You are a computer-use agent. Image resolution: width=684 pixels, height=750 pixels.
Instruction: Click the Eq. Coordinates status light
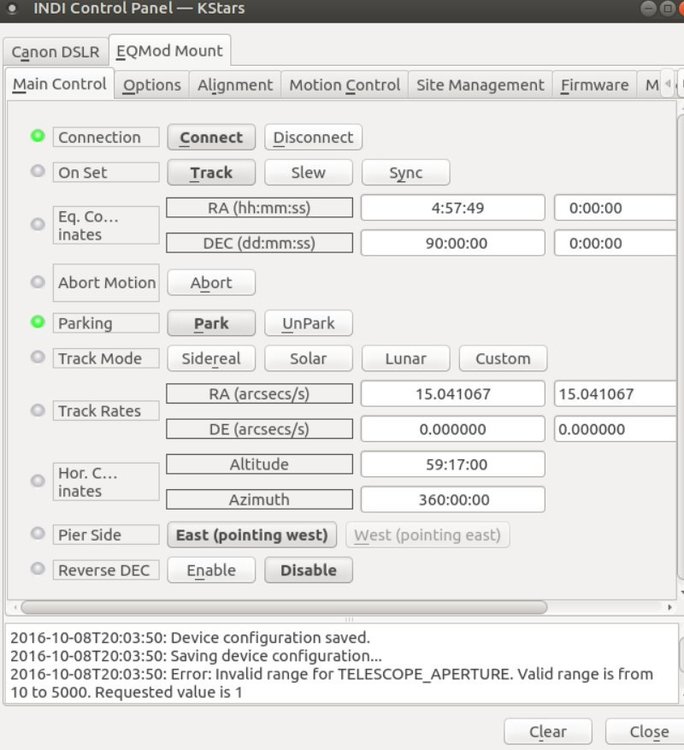37,224
